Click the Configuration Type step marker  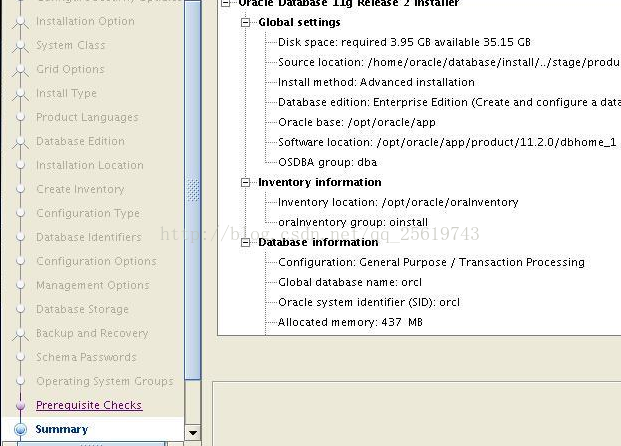(20, 213)
